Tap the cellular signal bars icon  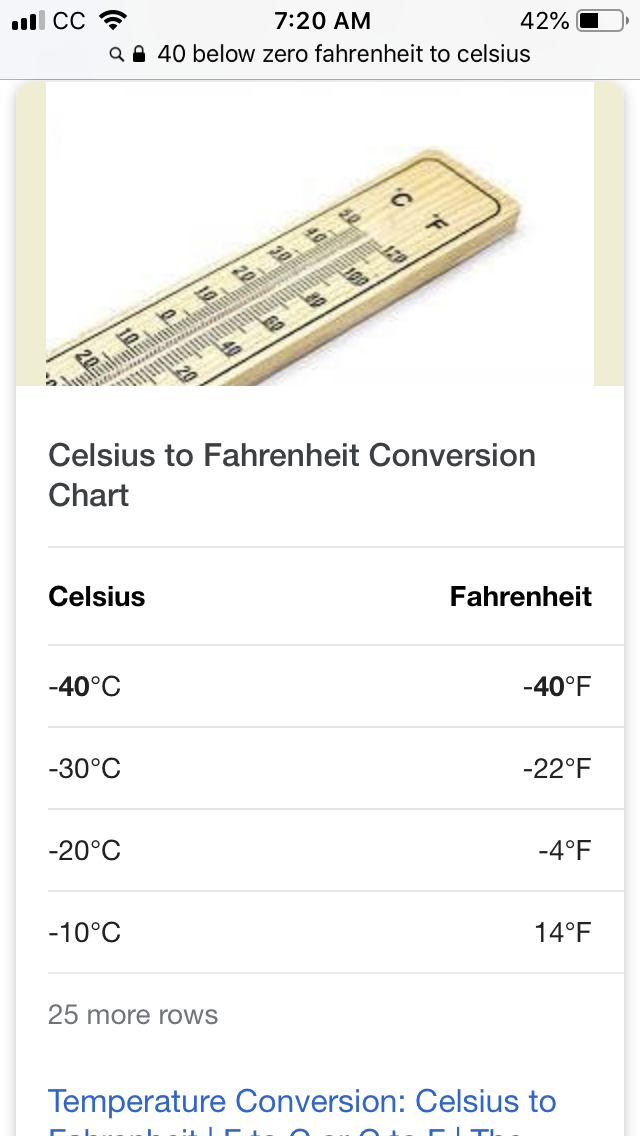pyautogui.click(x=28, y=20)
